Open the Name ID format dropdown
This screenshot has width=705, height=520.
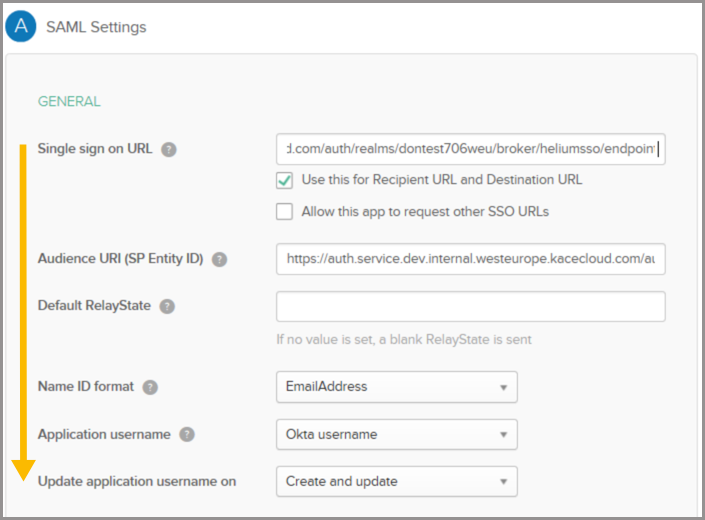point(396,386)
